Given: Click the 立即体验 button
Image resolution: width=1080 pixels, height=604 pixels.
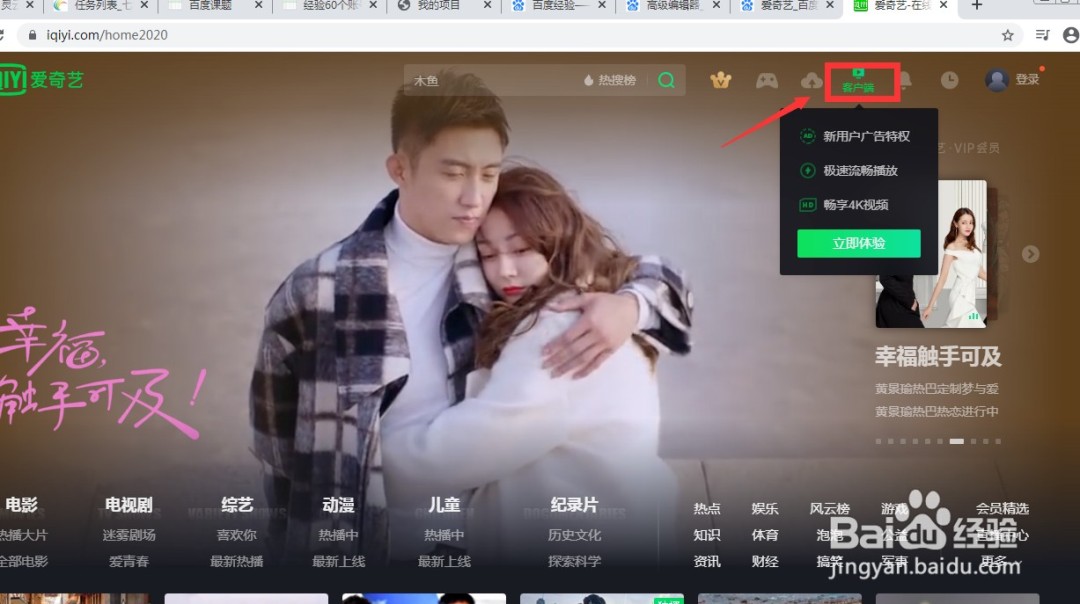Looking at the screenshot, I should [x=859, y=243].
